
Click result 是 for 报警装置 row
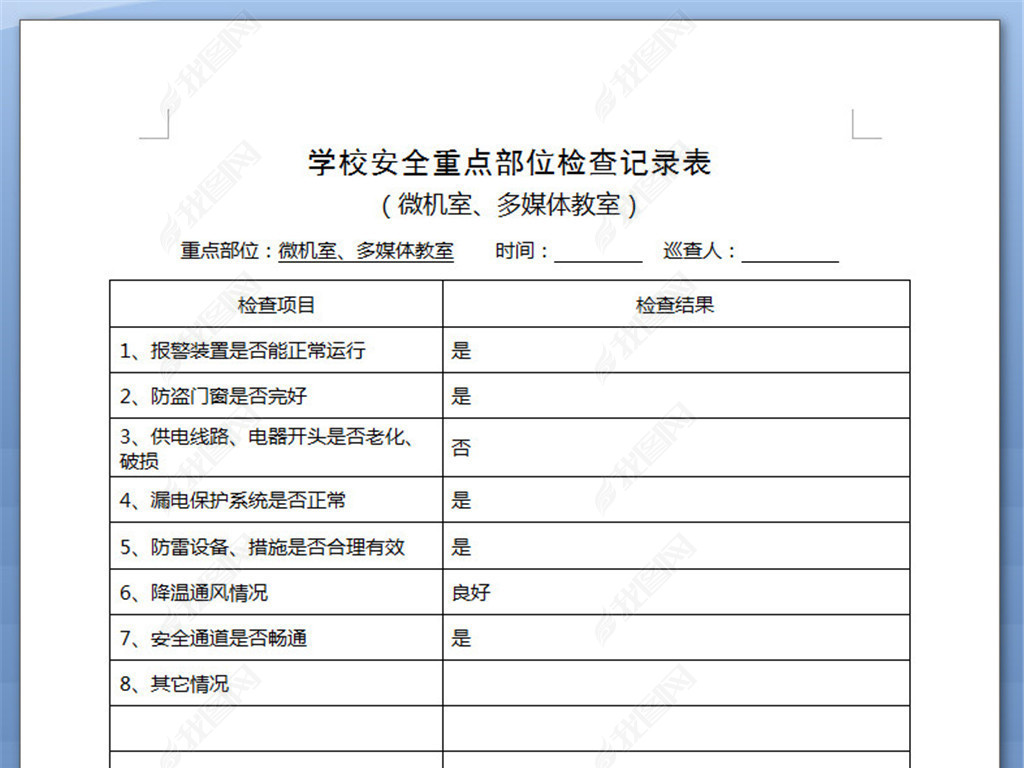point(461,351)
